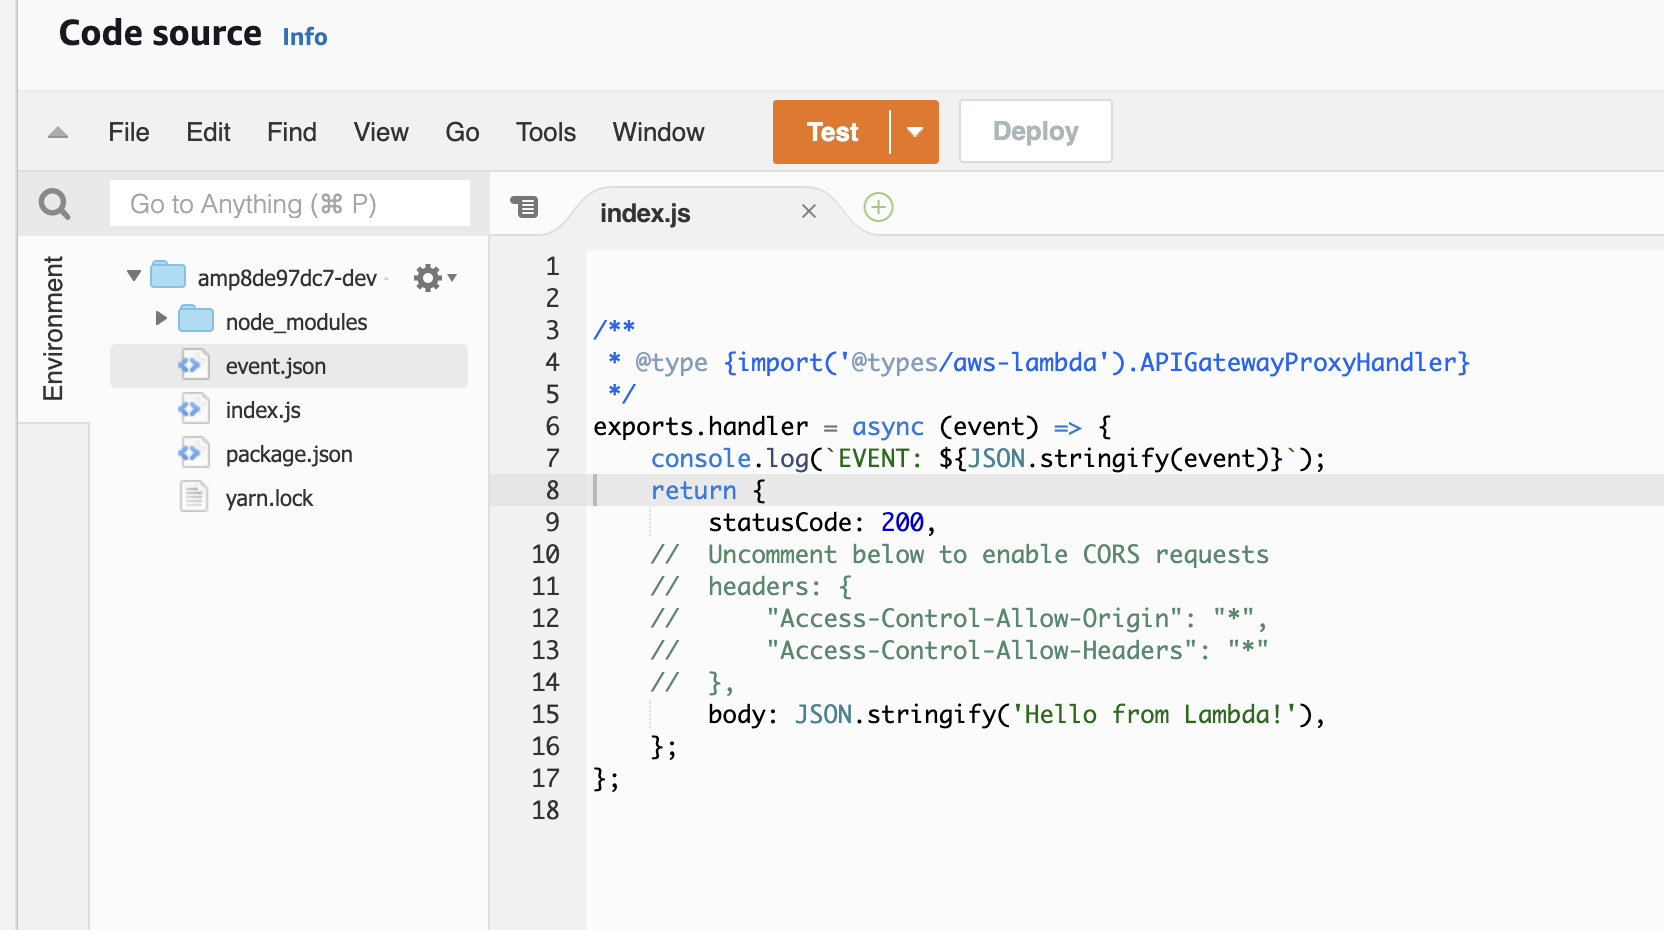This screenshot has height=930, width=1664.
Task: Click the @type APIGatewayProxyHandler comment
Action: tap(1039, 362)
